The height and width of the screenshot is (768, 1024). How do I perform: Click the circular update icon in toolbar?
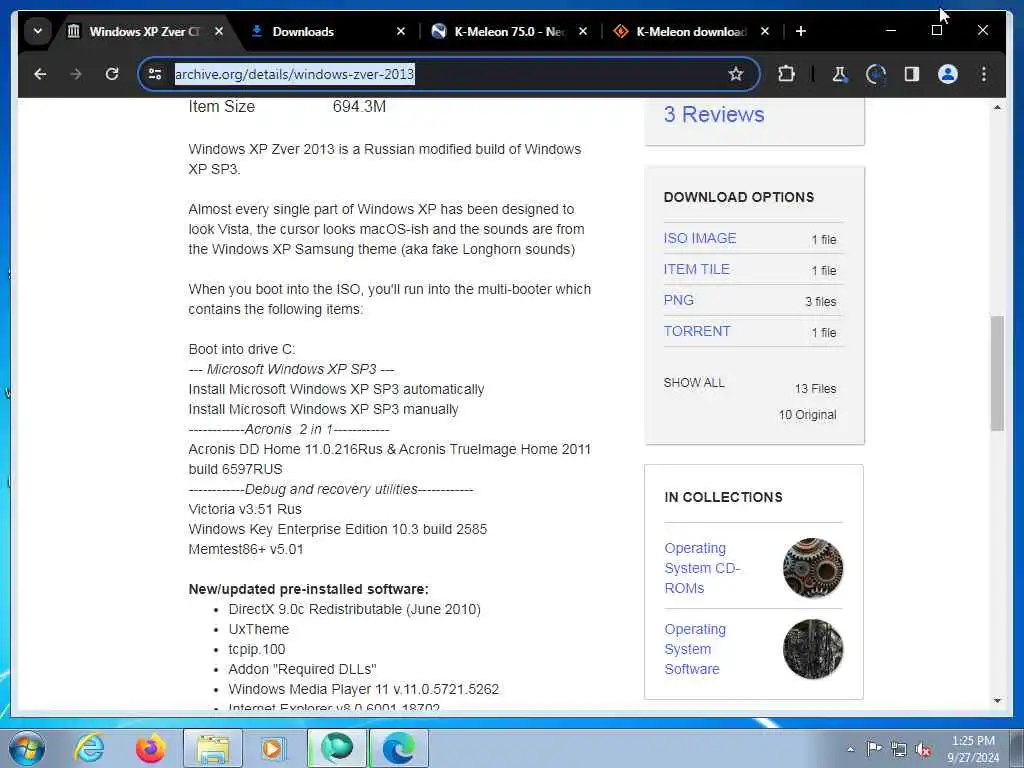(875, 74)
